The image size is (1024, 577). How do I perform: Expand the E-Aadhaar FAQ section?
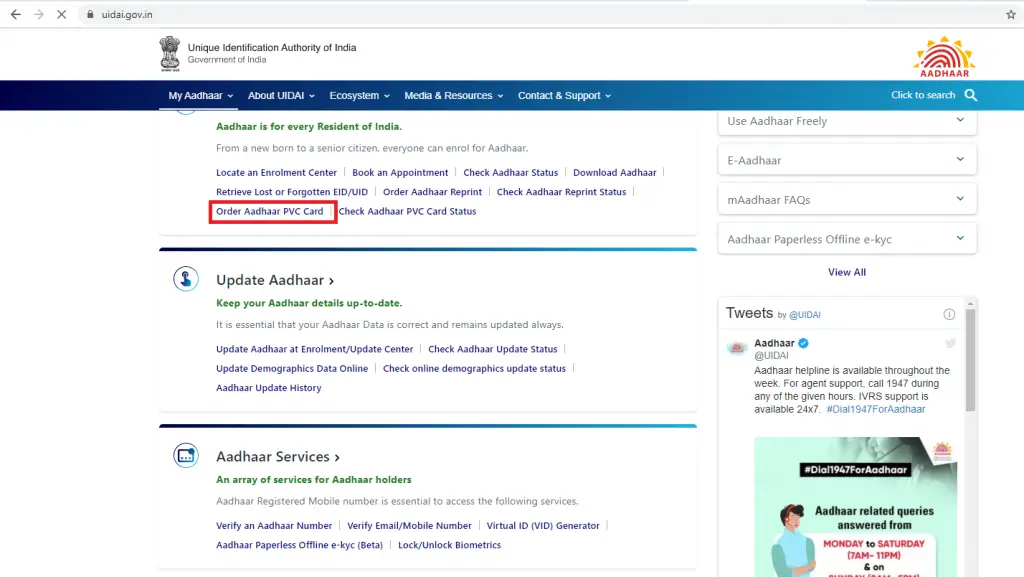coord(847,160)
